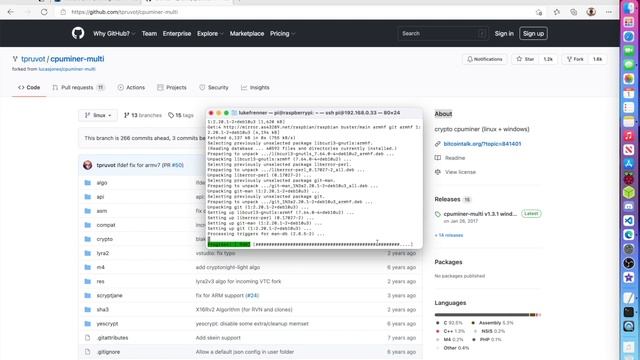Viewport: 640px width, 360px height.
Task: Click the GitHub search field
Action: 443,33
